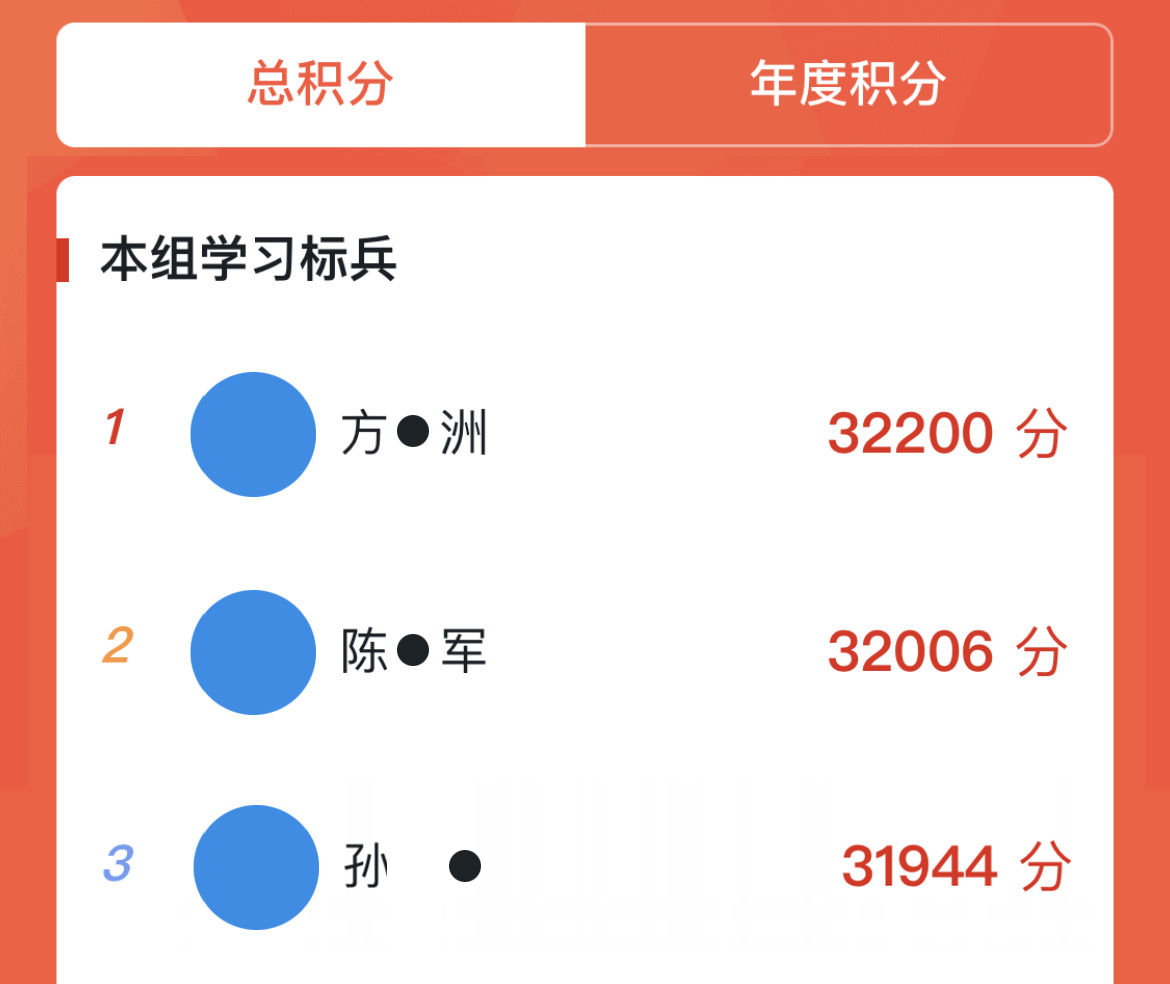Open the avatar next to 陈●军

pos(253,652)
